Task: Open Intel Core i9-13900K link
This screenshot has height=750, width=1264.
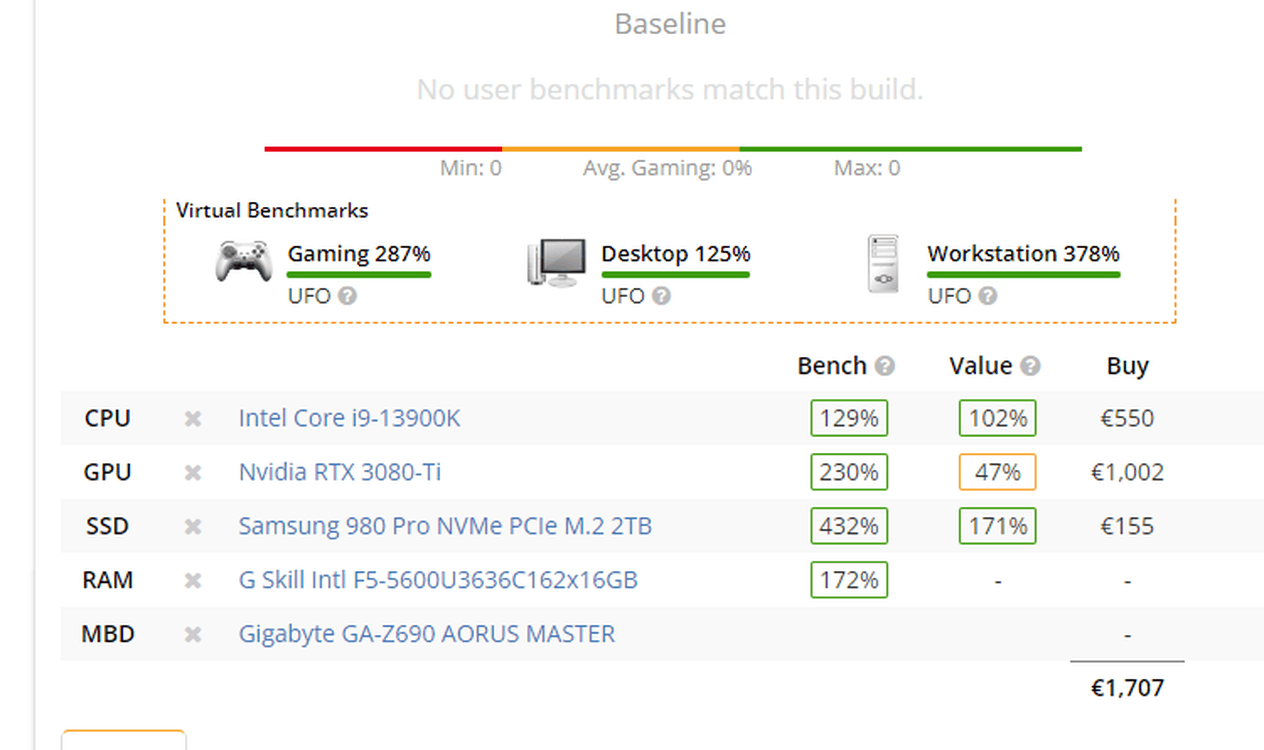Action: coord(349,418)
